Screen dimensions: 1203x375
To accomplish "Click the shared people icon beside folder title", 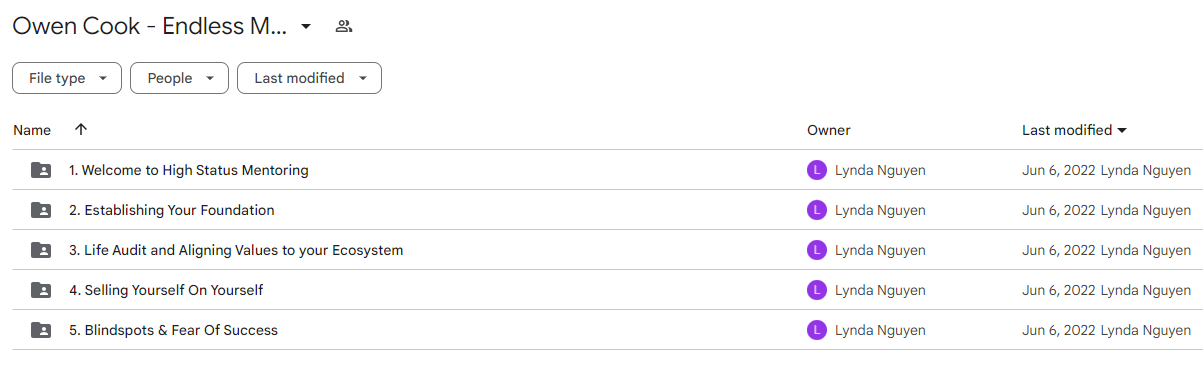I will pos(344,27).
